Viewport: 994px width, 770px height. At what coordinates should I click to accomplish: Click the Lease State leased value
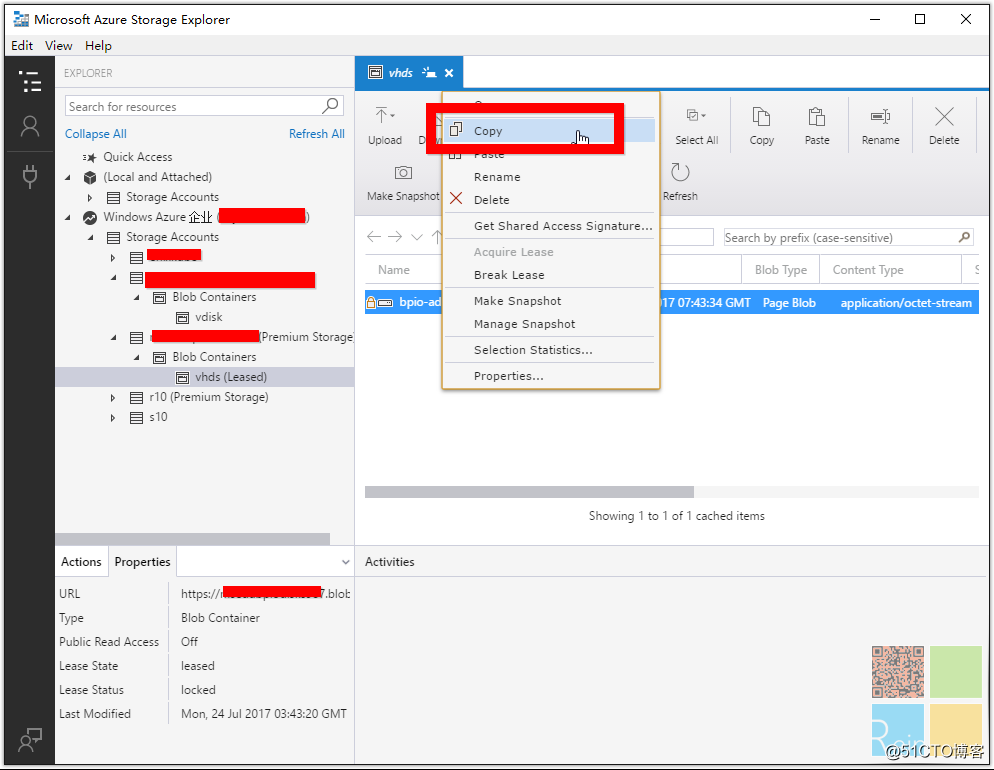click(x=198, y=665)
